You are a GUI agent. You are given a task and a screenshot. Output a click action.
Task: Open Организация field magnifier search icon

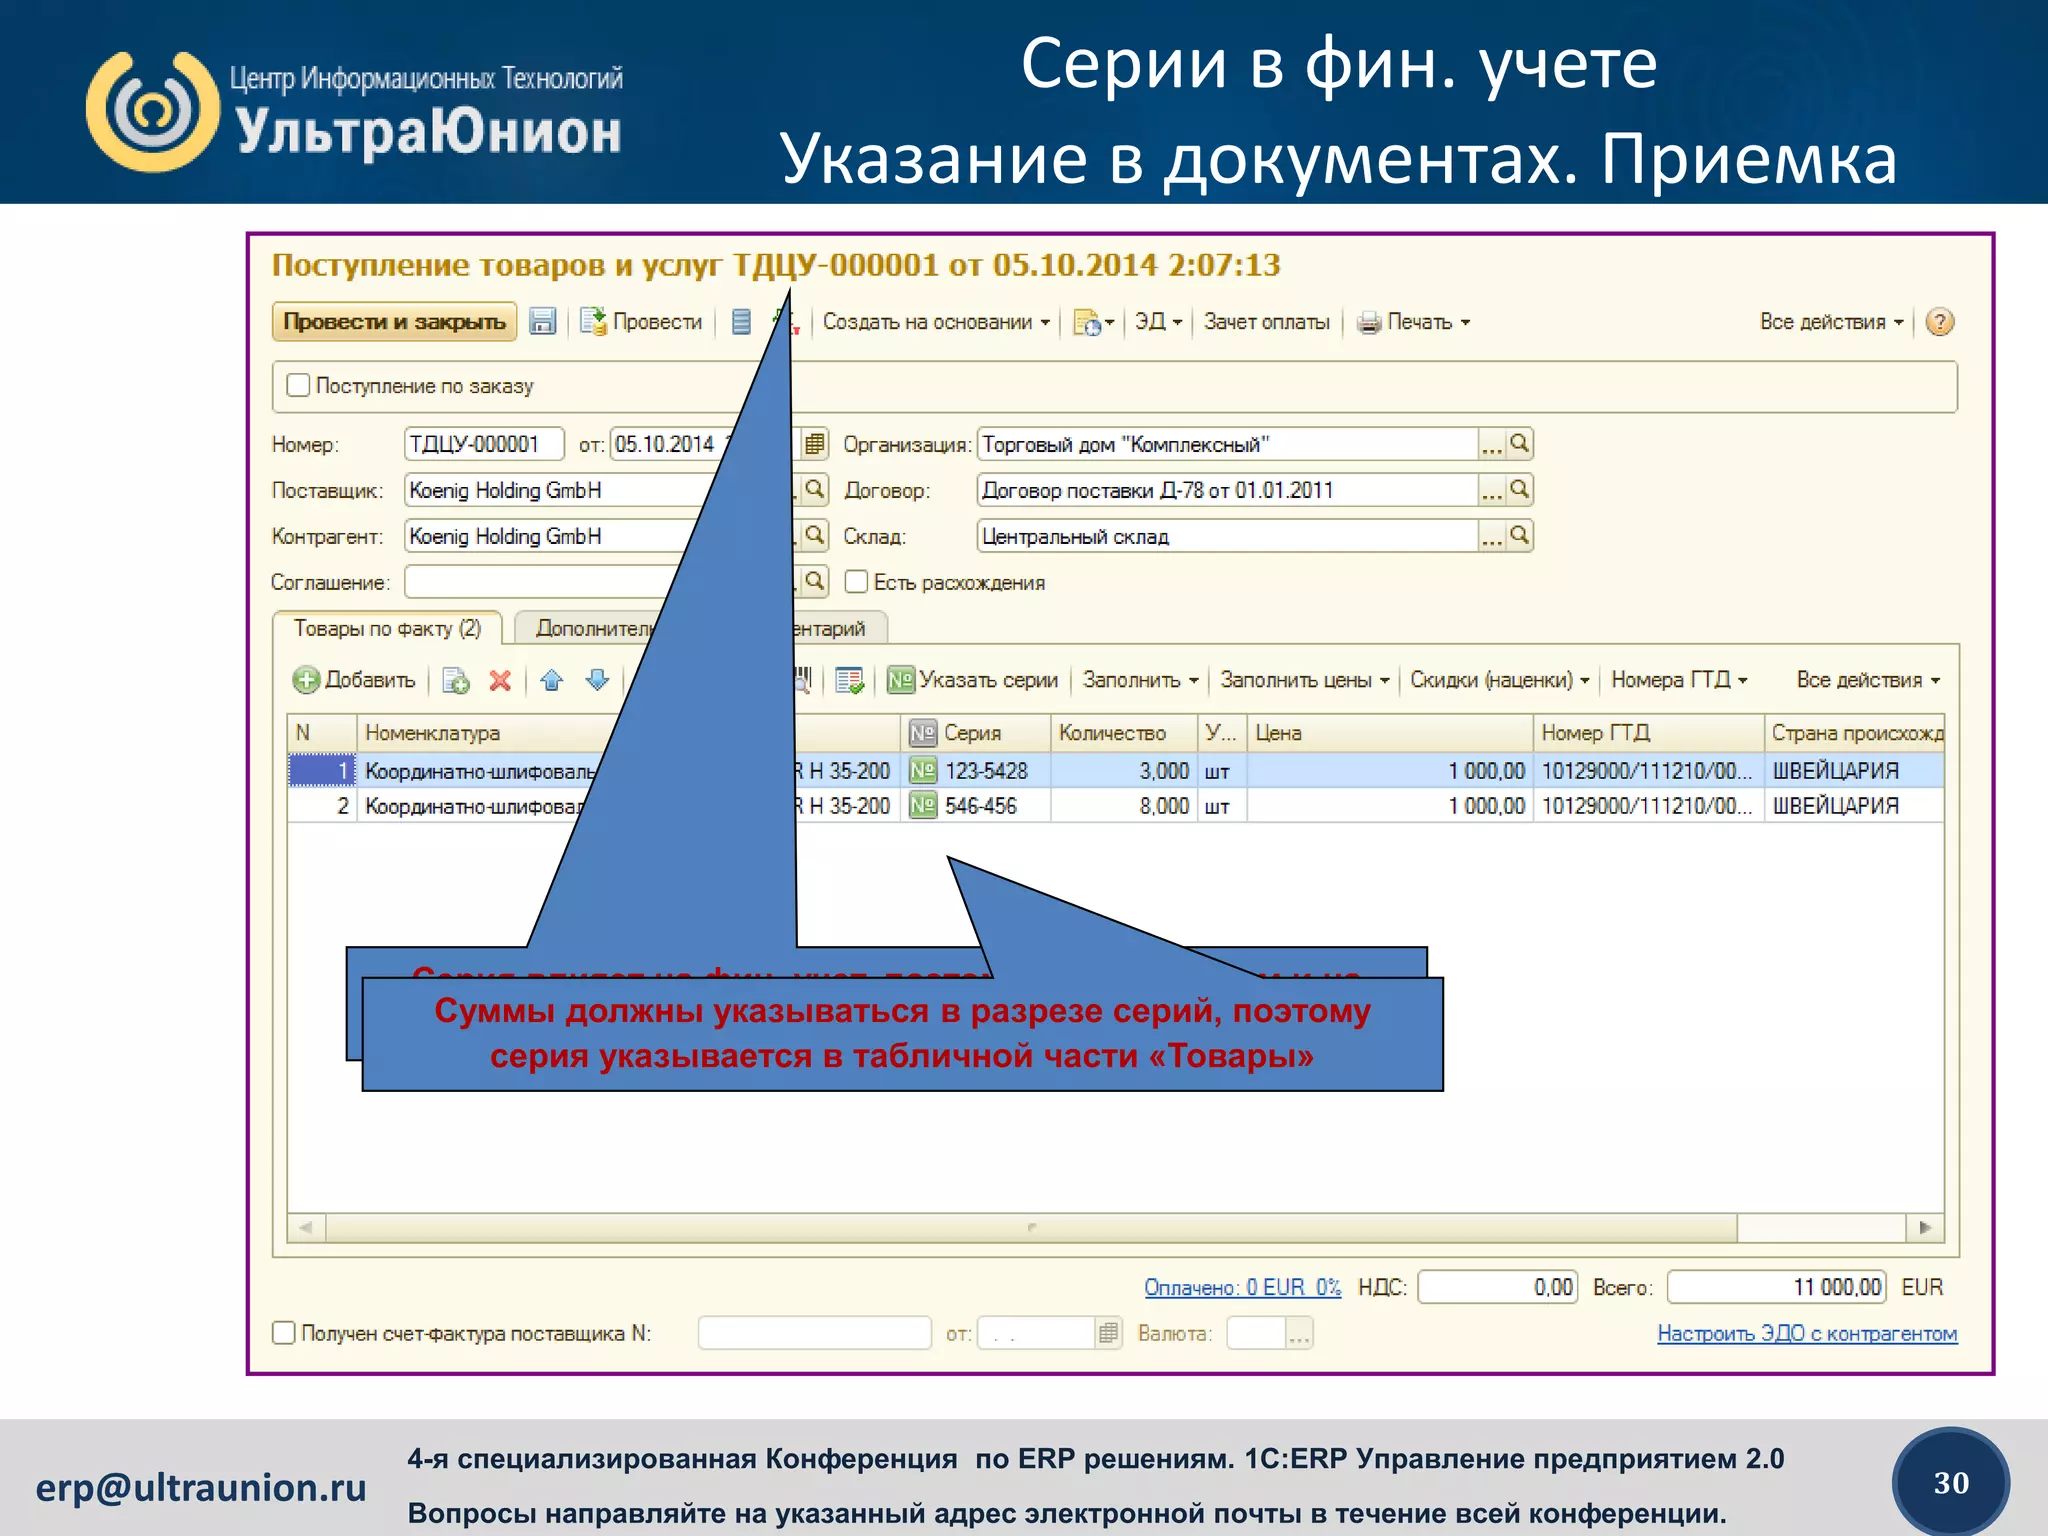1519,443
